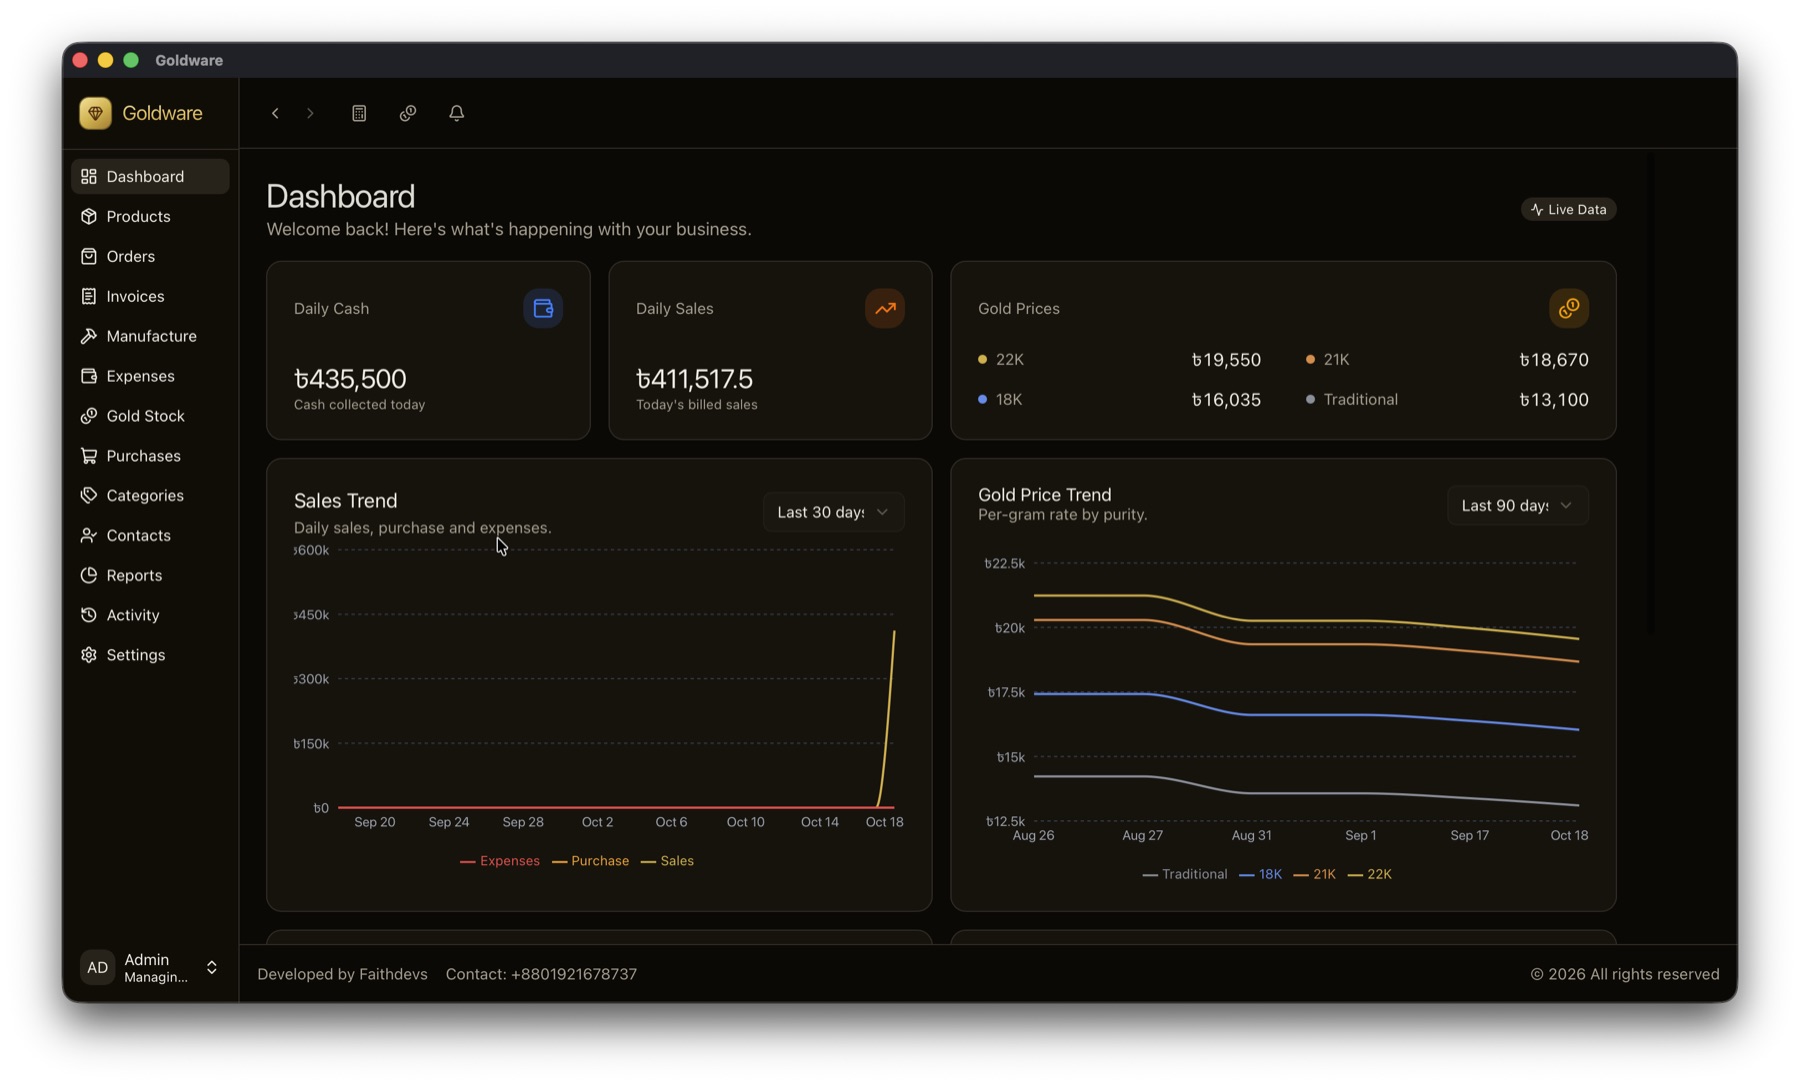Toggle the 22K line in the legend
Viewport: 1800px width, 1085px height.
click(x=1369, y=874)
